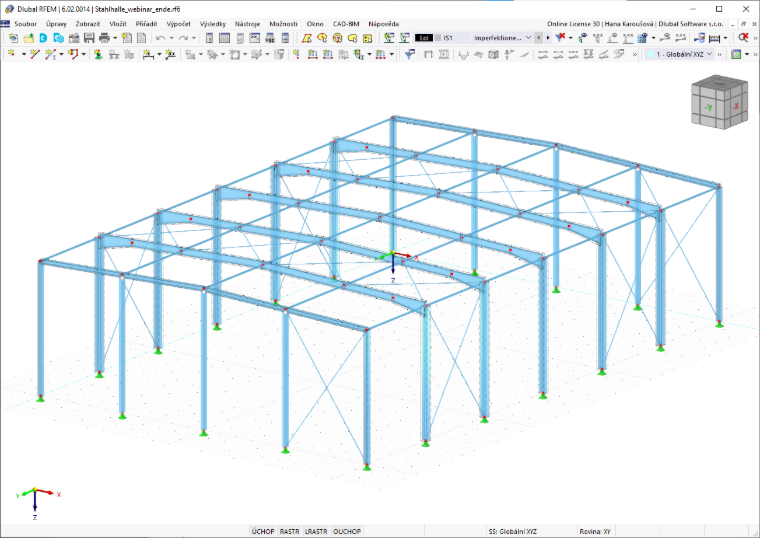Save the model with the floppy disk icon
760x538 pixels.
point(89,38)
